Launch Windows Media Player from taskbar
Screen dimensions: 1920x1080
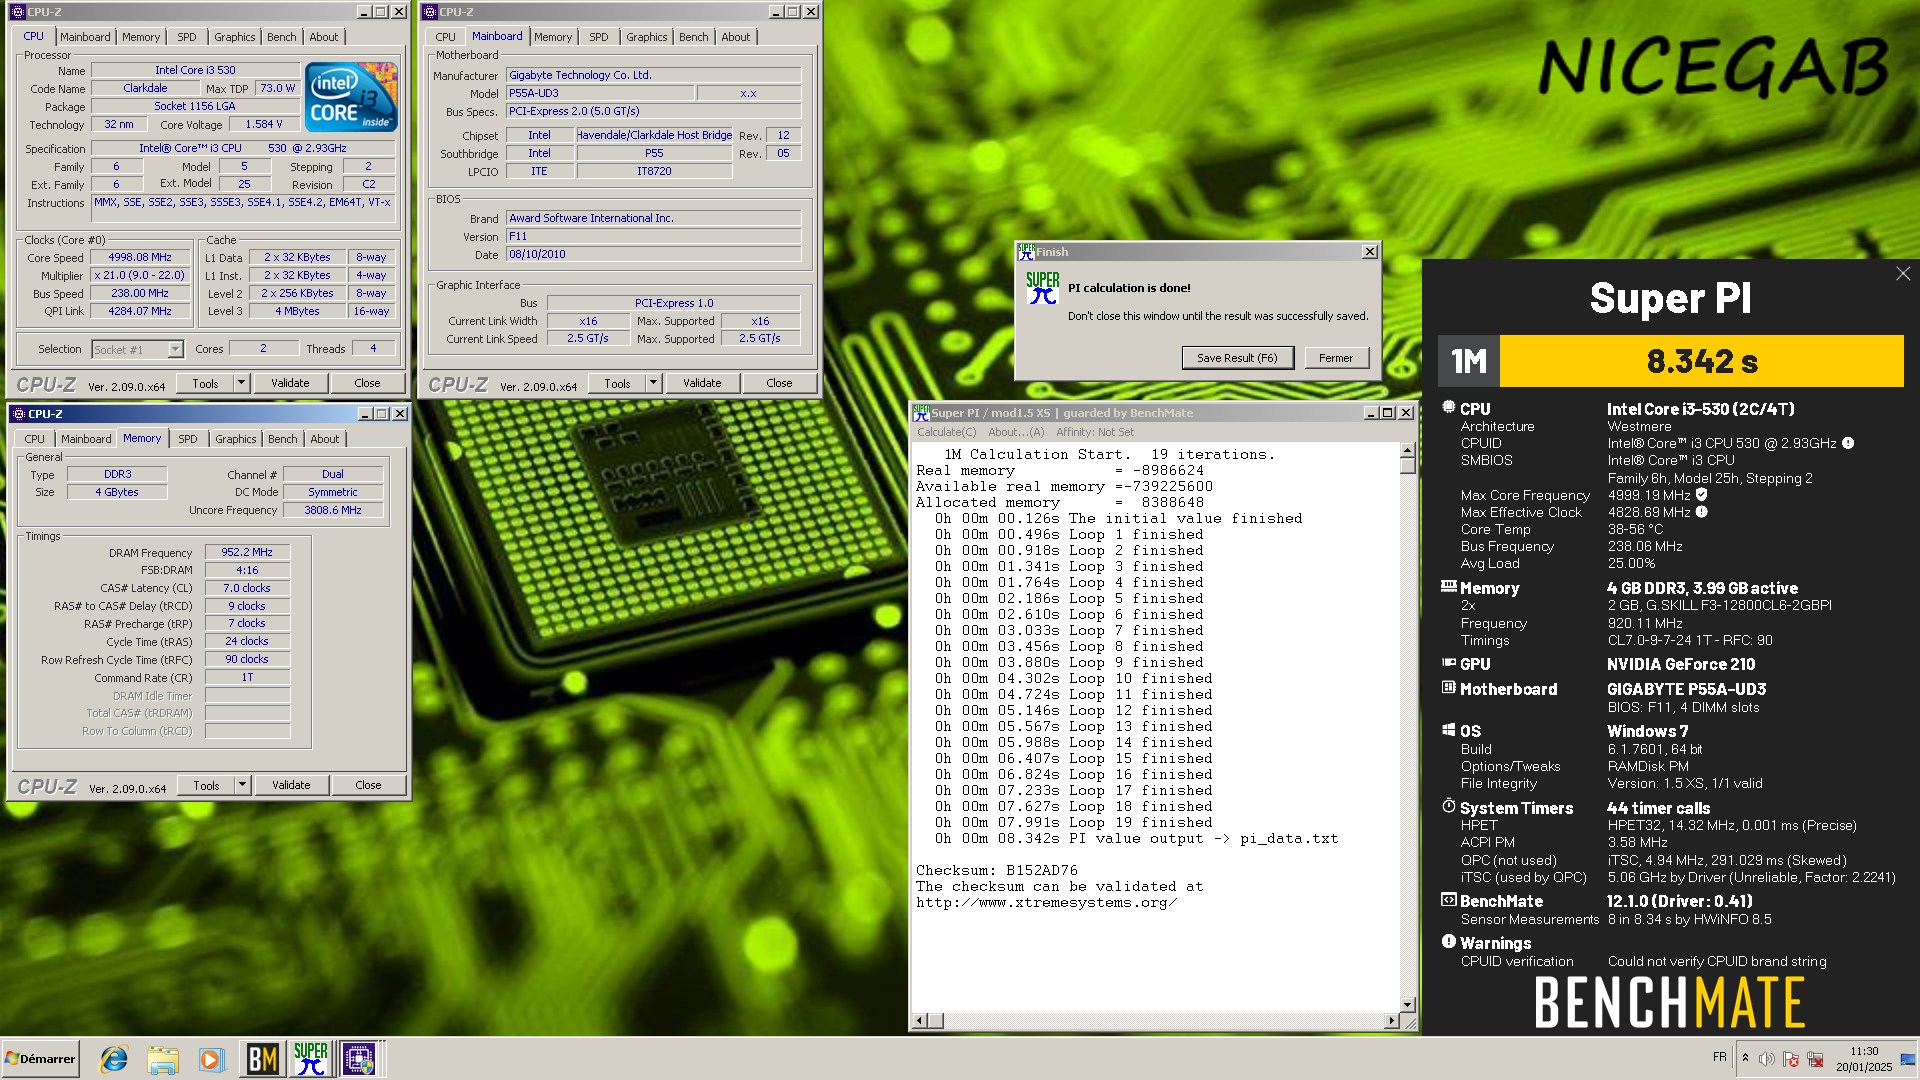[210, 1058]
